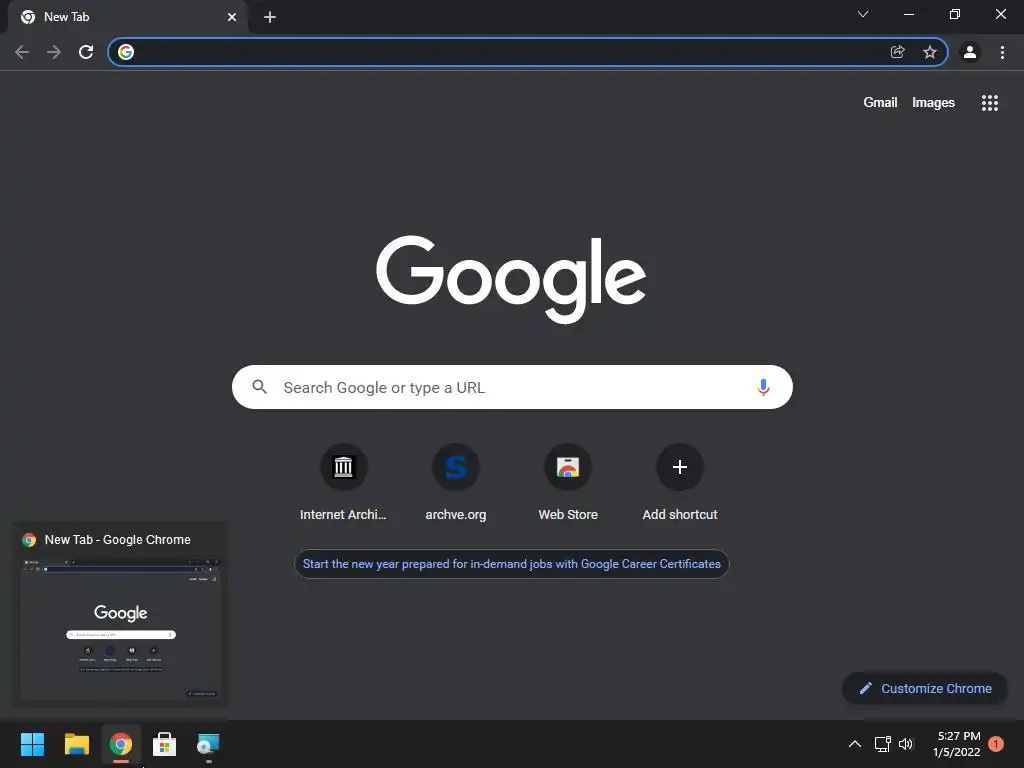Screen dimensions: 1024x768
Task: Close the New Tab tab
Action: pos(232,17)
